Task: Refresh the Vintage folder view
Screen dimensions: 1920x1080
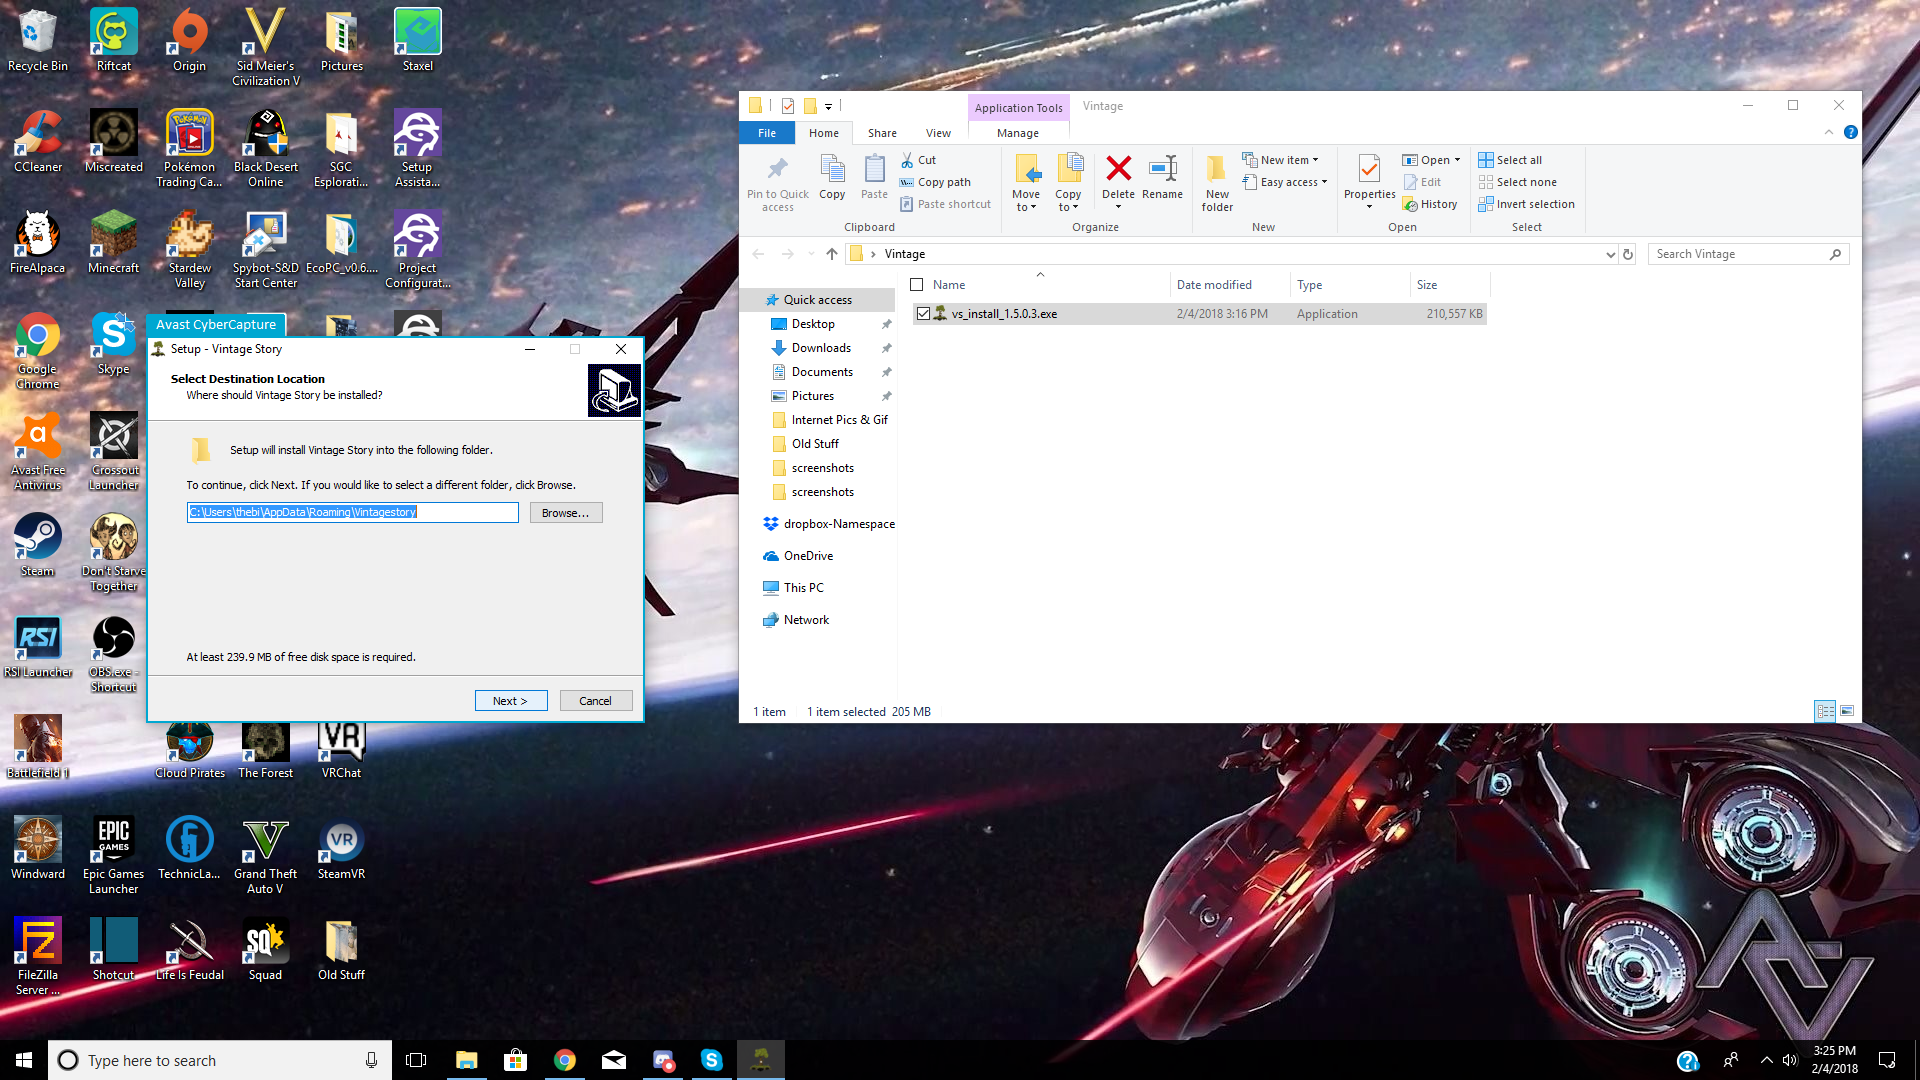Action: (x=1628, y=254)
